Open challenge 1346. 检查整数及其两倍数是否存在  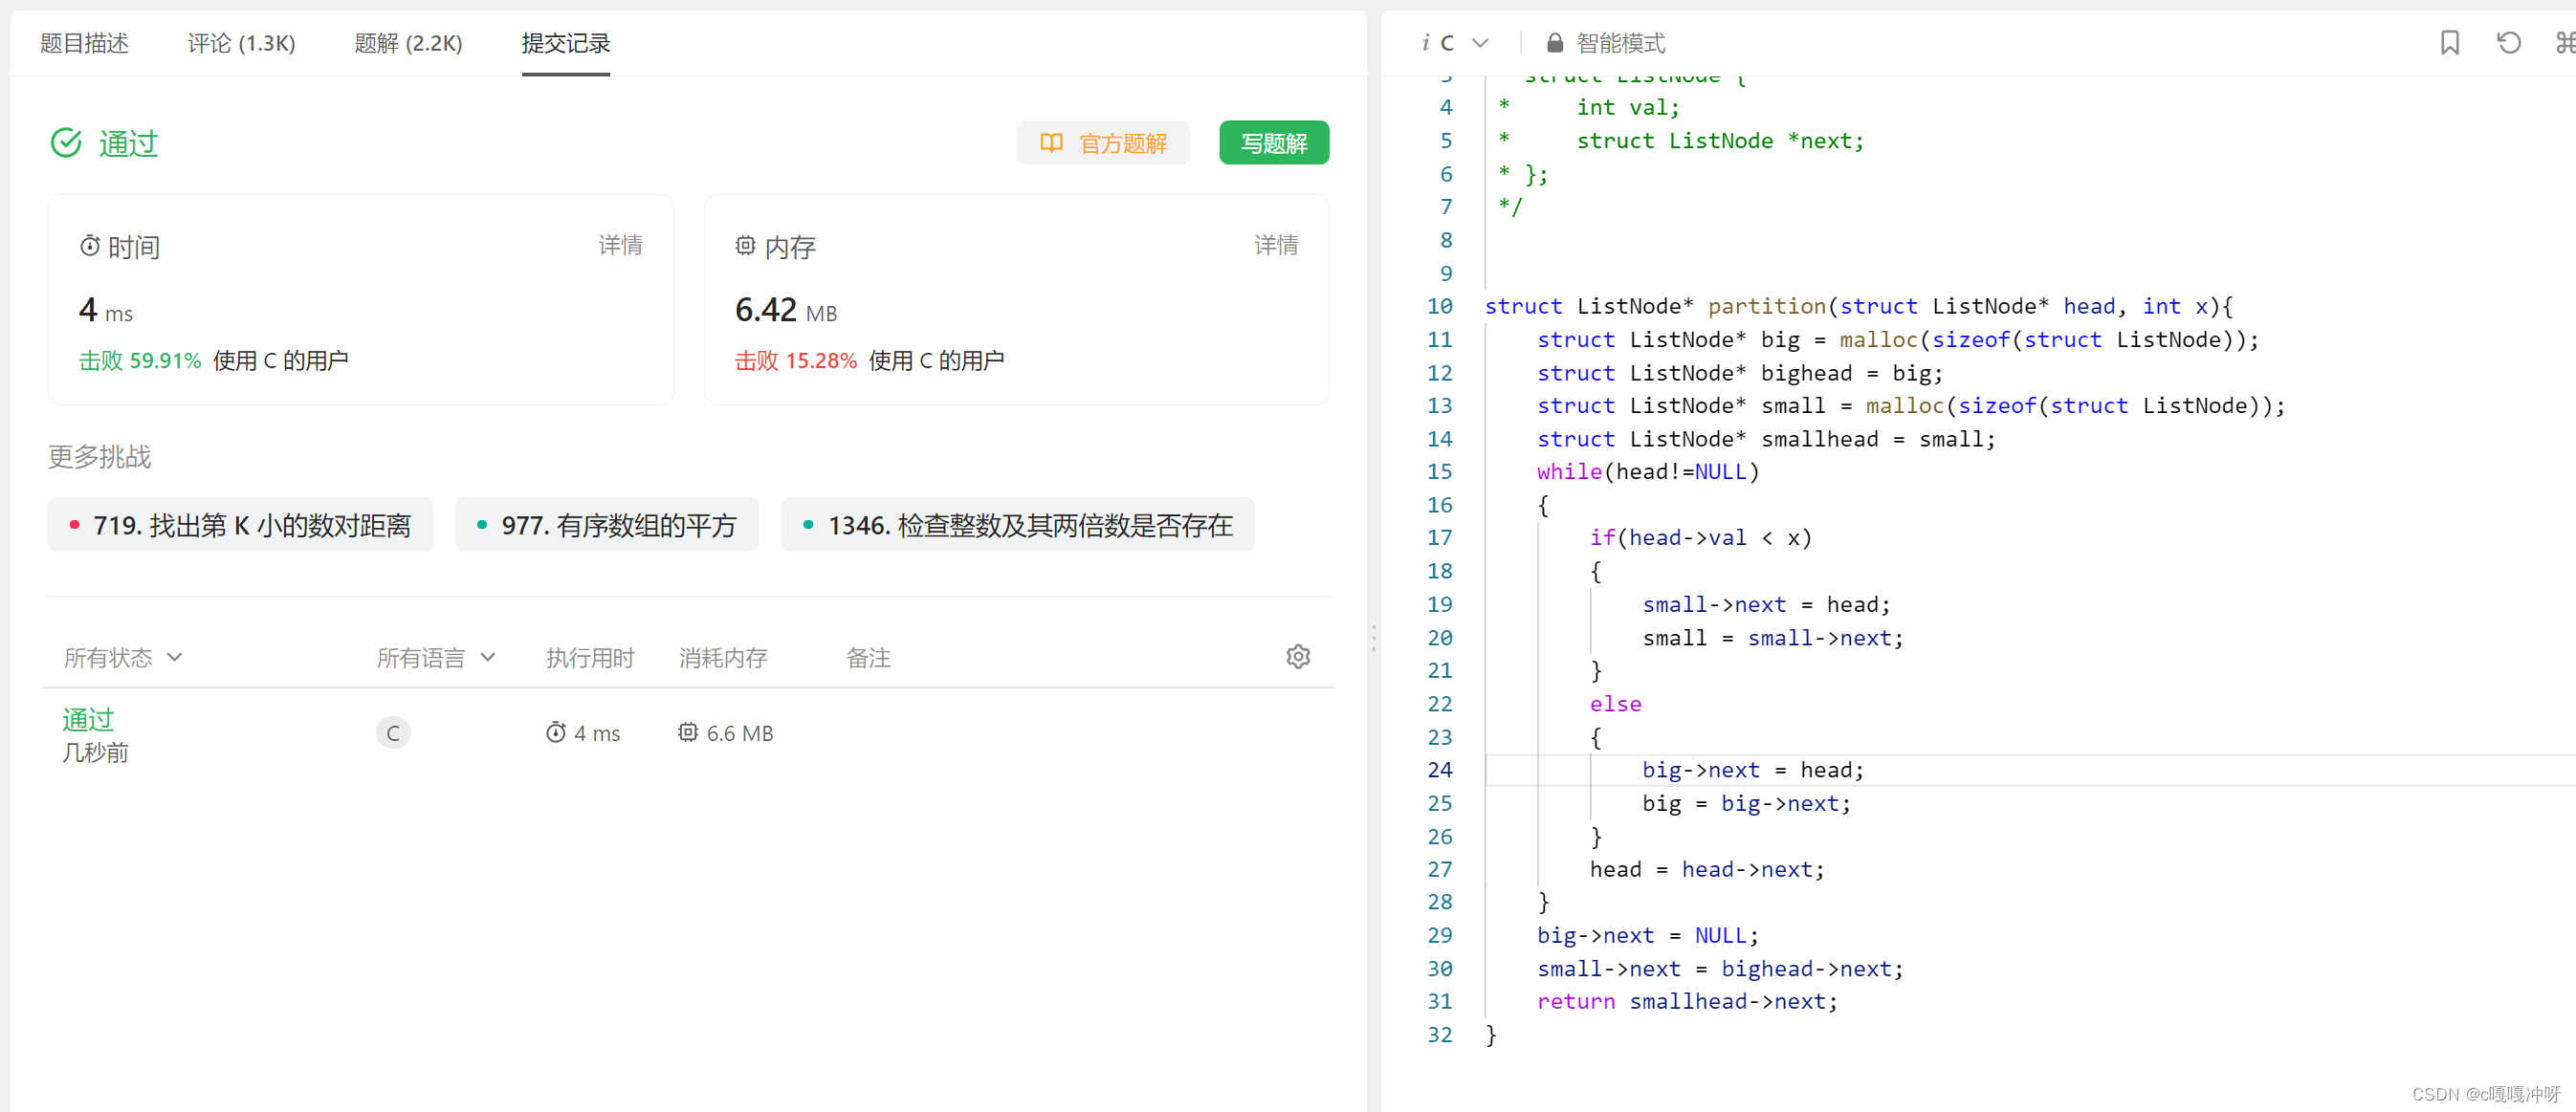pos(1017,525)
